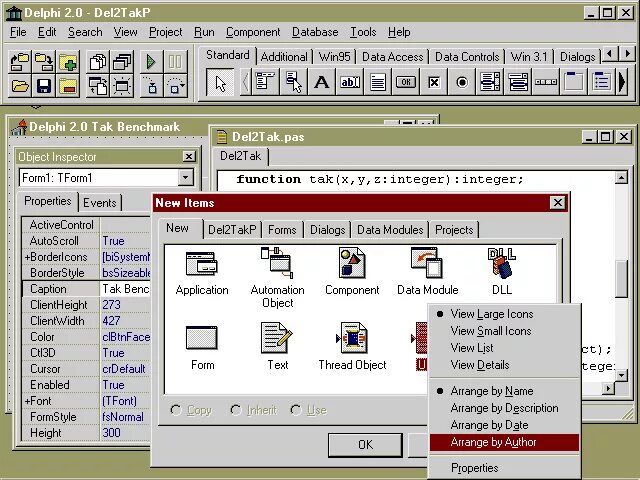Select the ComboBox component icon
640x480 pixels.
(x=519, y=82)
